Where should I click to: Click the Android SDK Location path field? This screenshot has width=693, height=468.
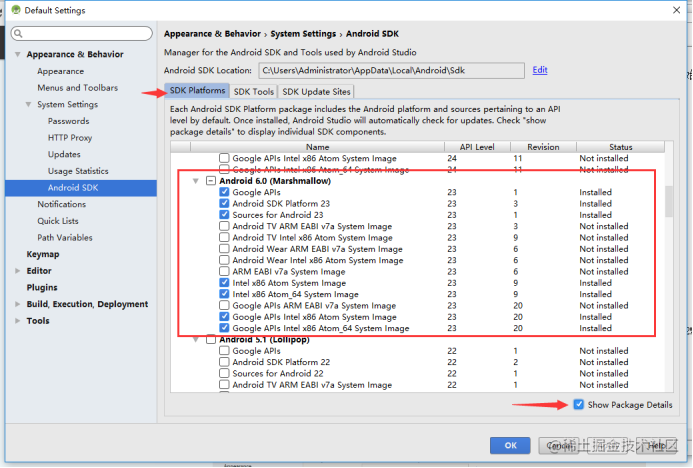tap(391, 70)
